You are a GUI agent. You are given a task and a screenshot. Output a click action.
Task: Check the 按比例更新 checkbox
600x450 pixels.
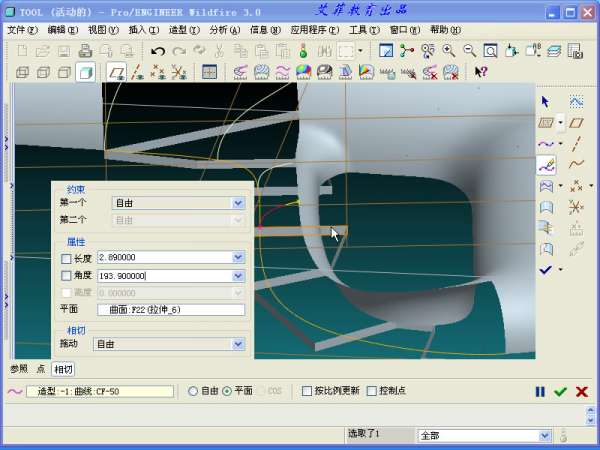(307, 391)
